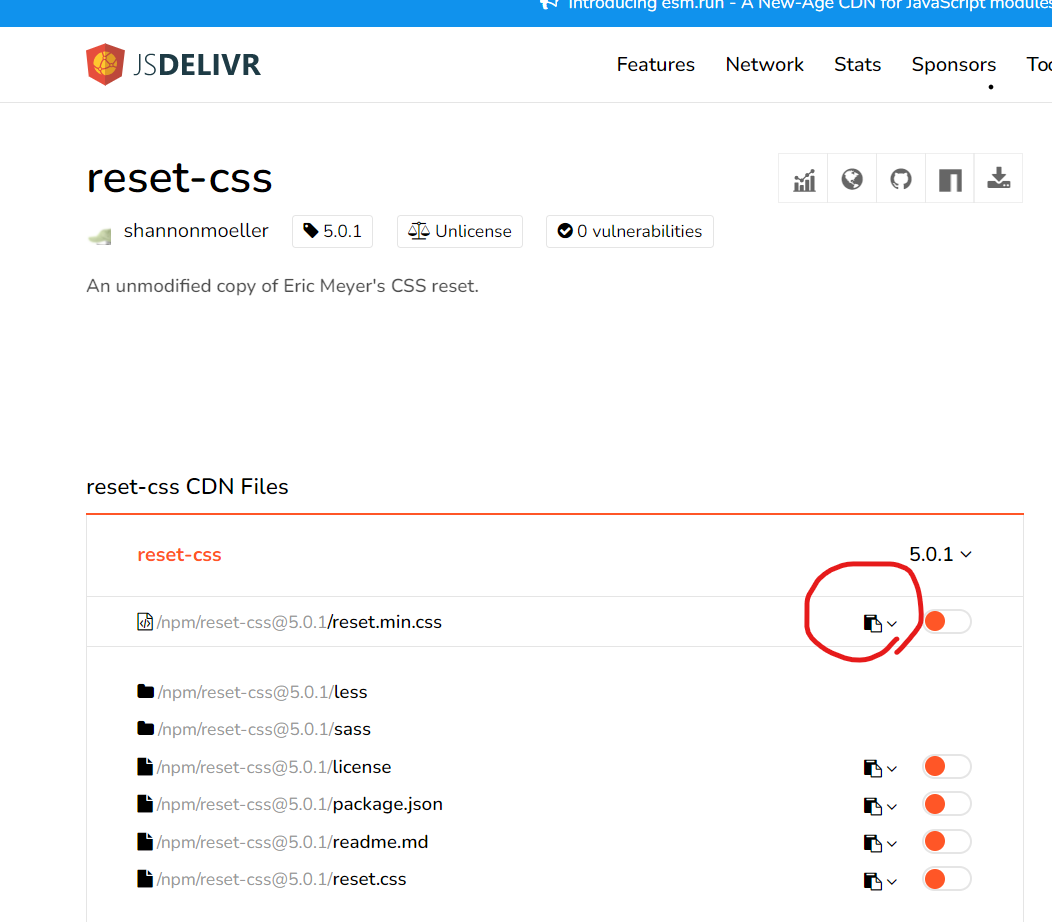Open the less folder link

click(x=262, y=692)
